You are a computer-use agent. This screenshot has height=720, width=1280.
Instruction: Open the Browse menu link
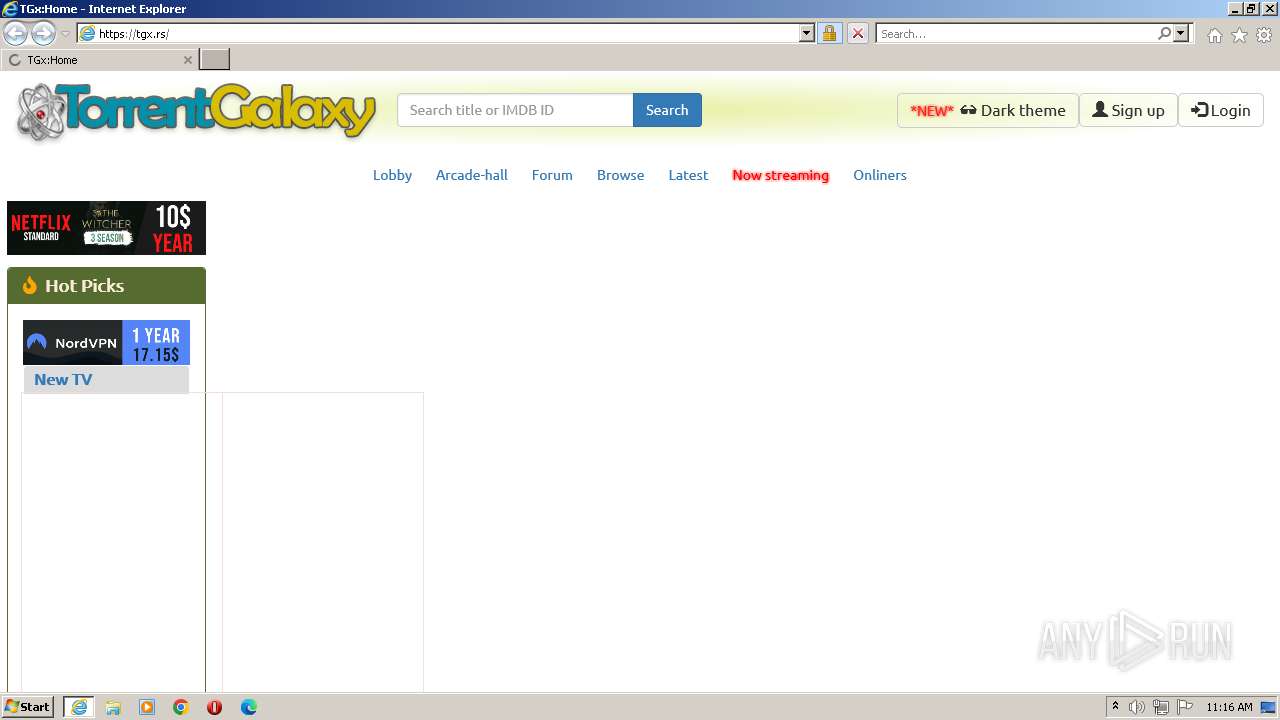tap(620, 175)
